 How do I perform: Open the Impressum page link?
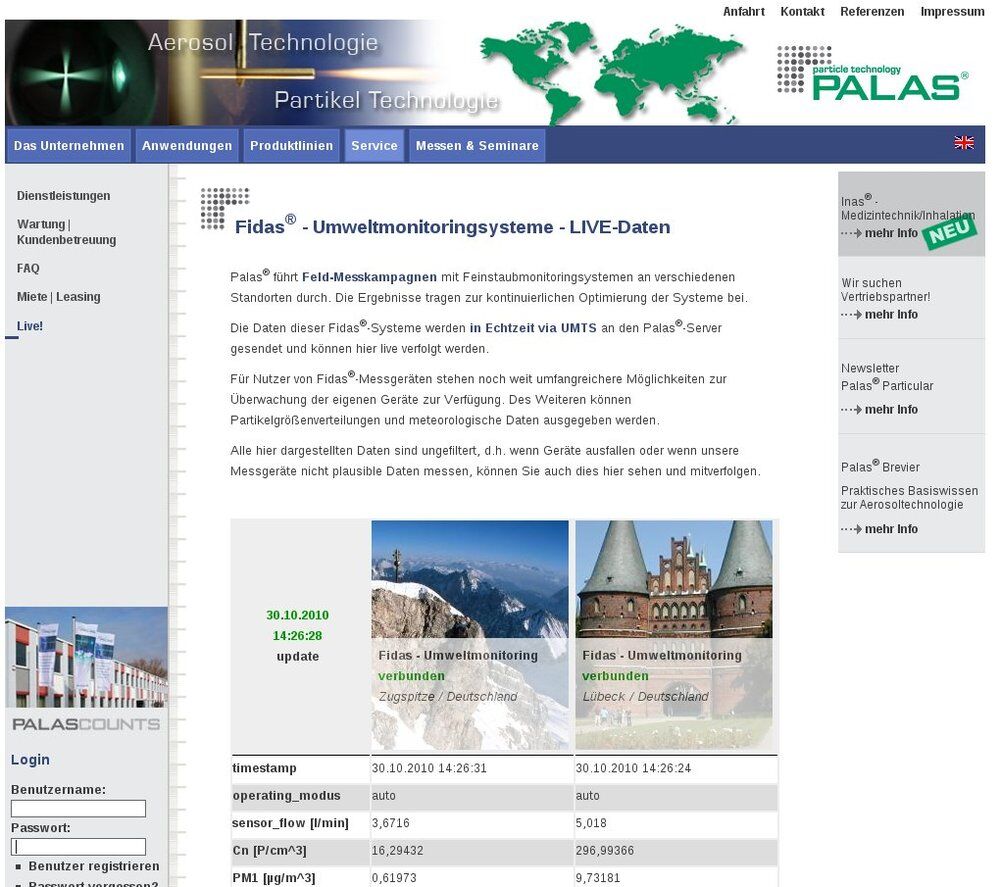click(952, 12)
